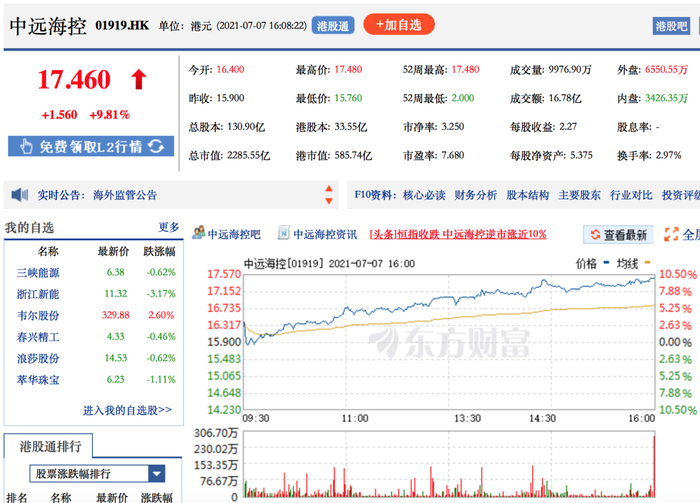Select the 港股通排行 tab
This screenshot has width=700, height=503.
(49, 446)
